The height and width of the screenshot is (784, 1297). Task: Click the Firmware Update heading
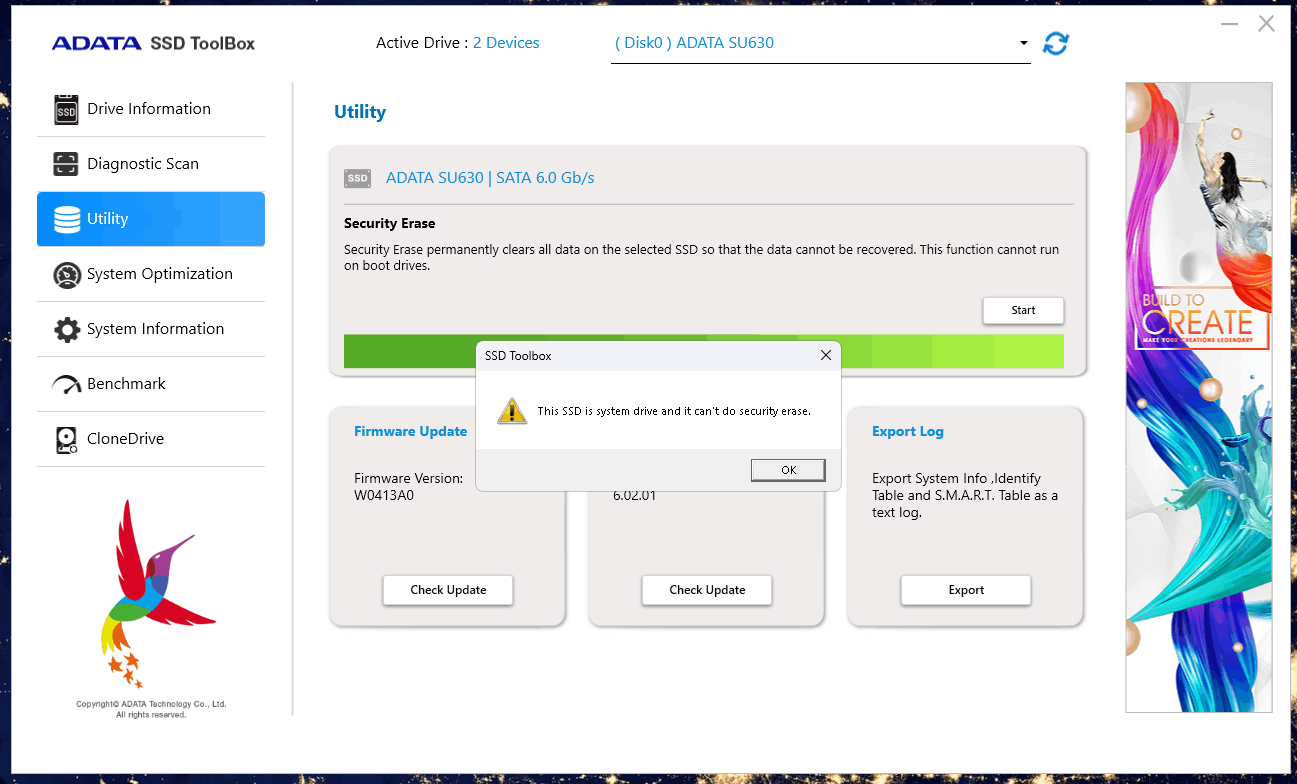click(x=410, y=431)
